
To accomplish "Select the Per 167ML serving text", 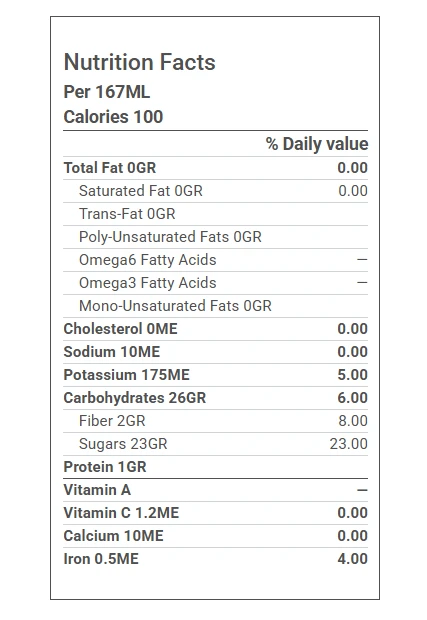I will click(x=107, y=92).
